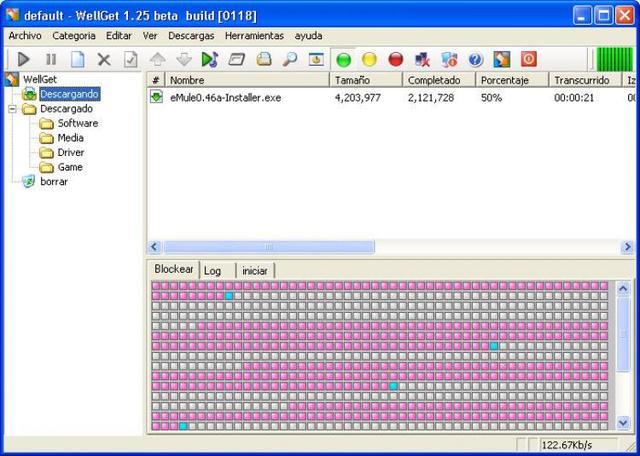640x456 pixels.
Task: Open the Ver menu
Action: click(x=150, y=36)
